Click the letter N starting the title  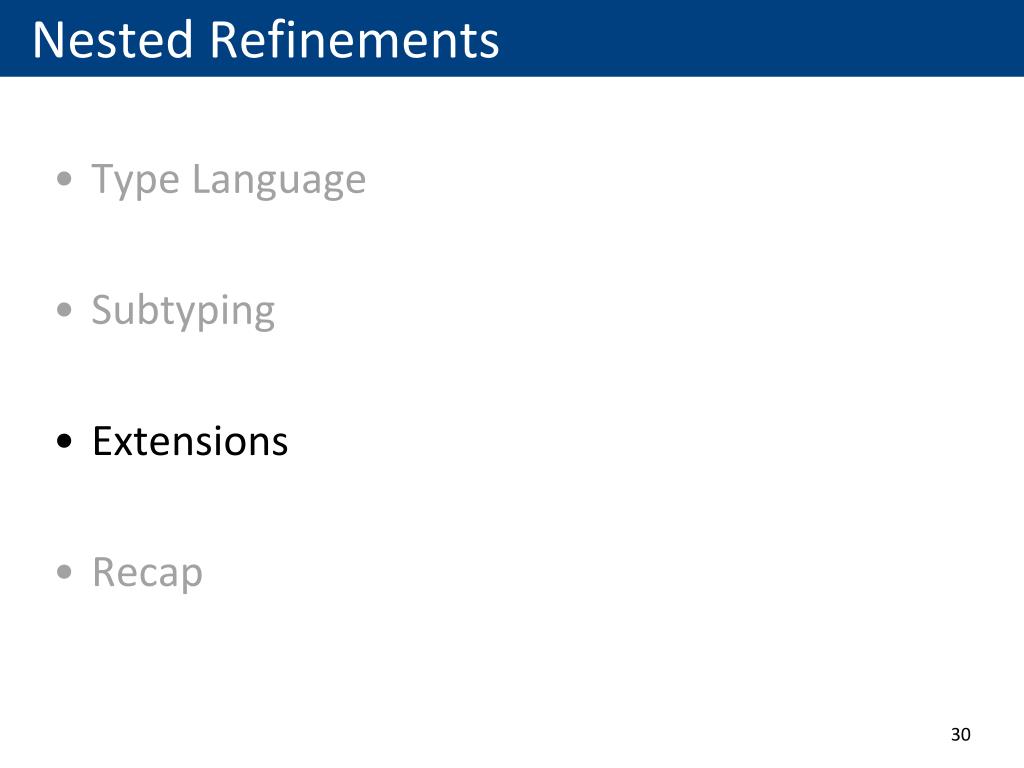pos(46,40)
